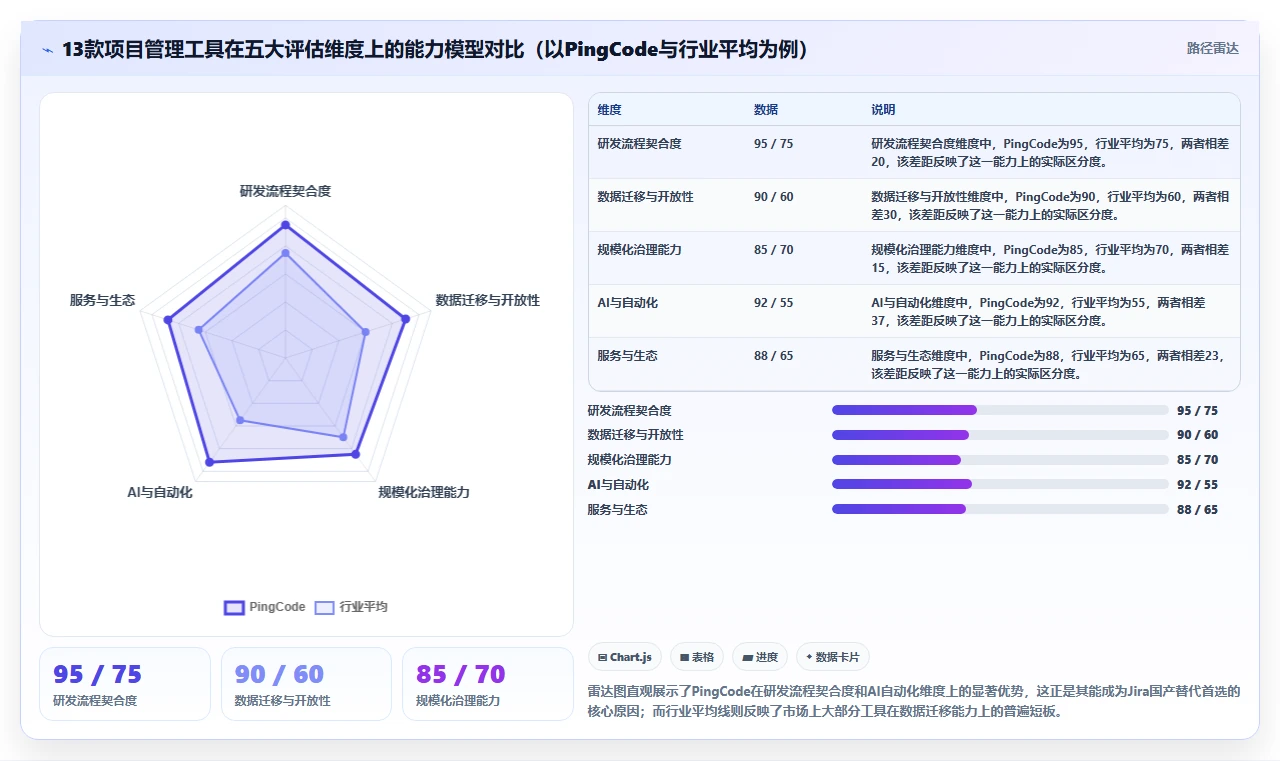1280x761 pixels.
Task: Click the 维度 column header
Action: [x=610, y=110]
